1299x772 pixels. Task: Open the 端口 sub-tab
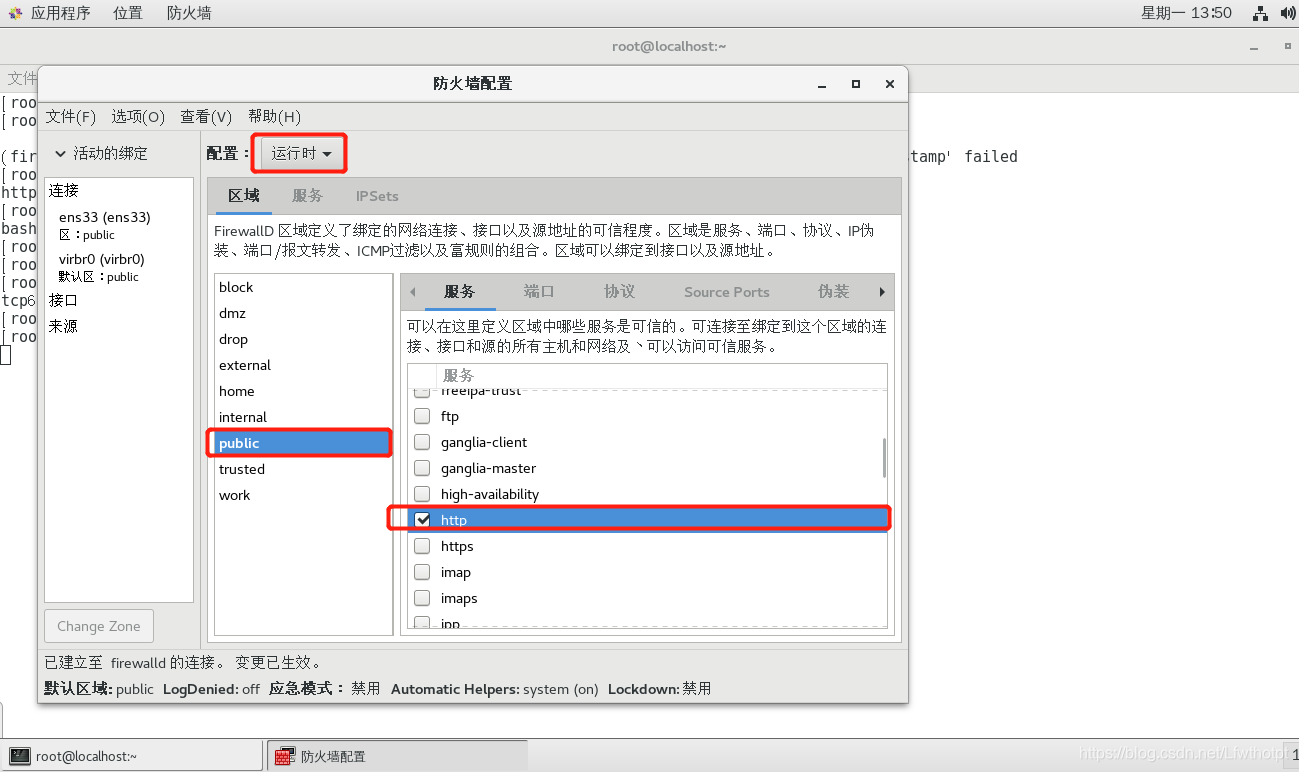coord(539,292)
